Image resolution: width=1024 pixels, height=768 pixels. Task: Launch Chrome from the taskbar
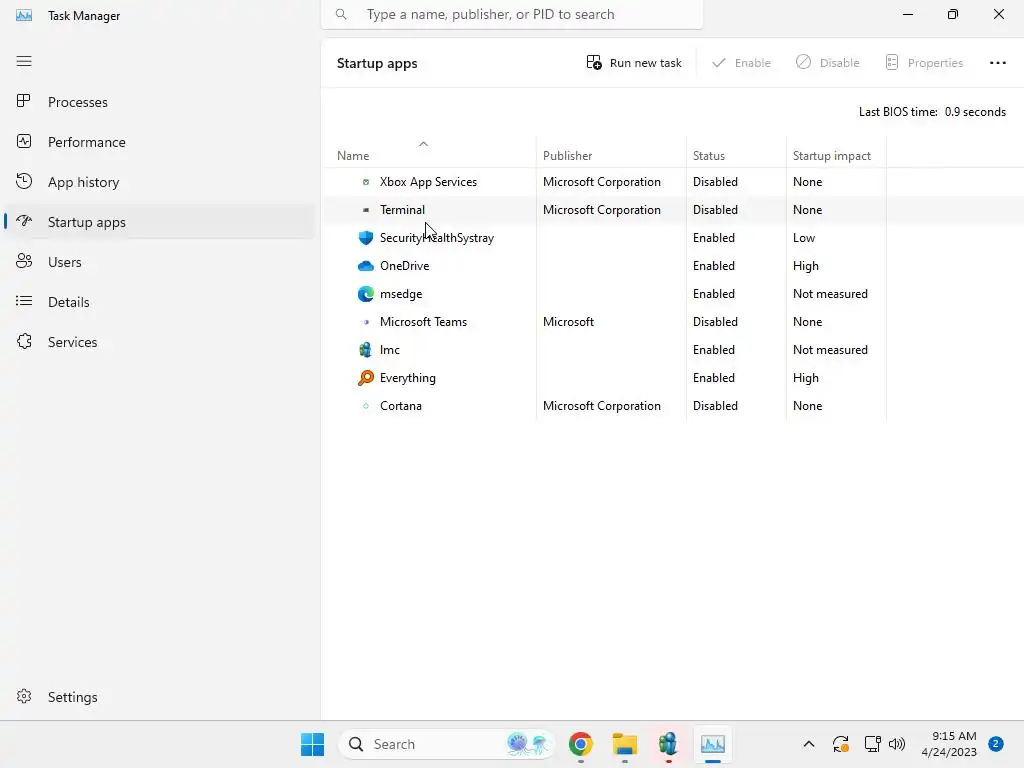pos(581,744)
